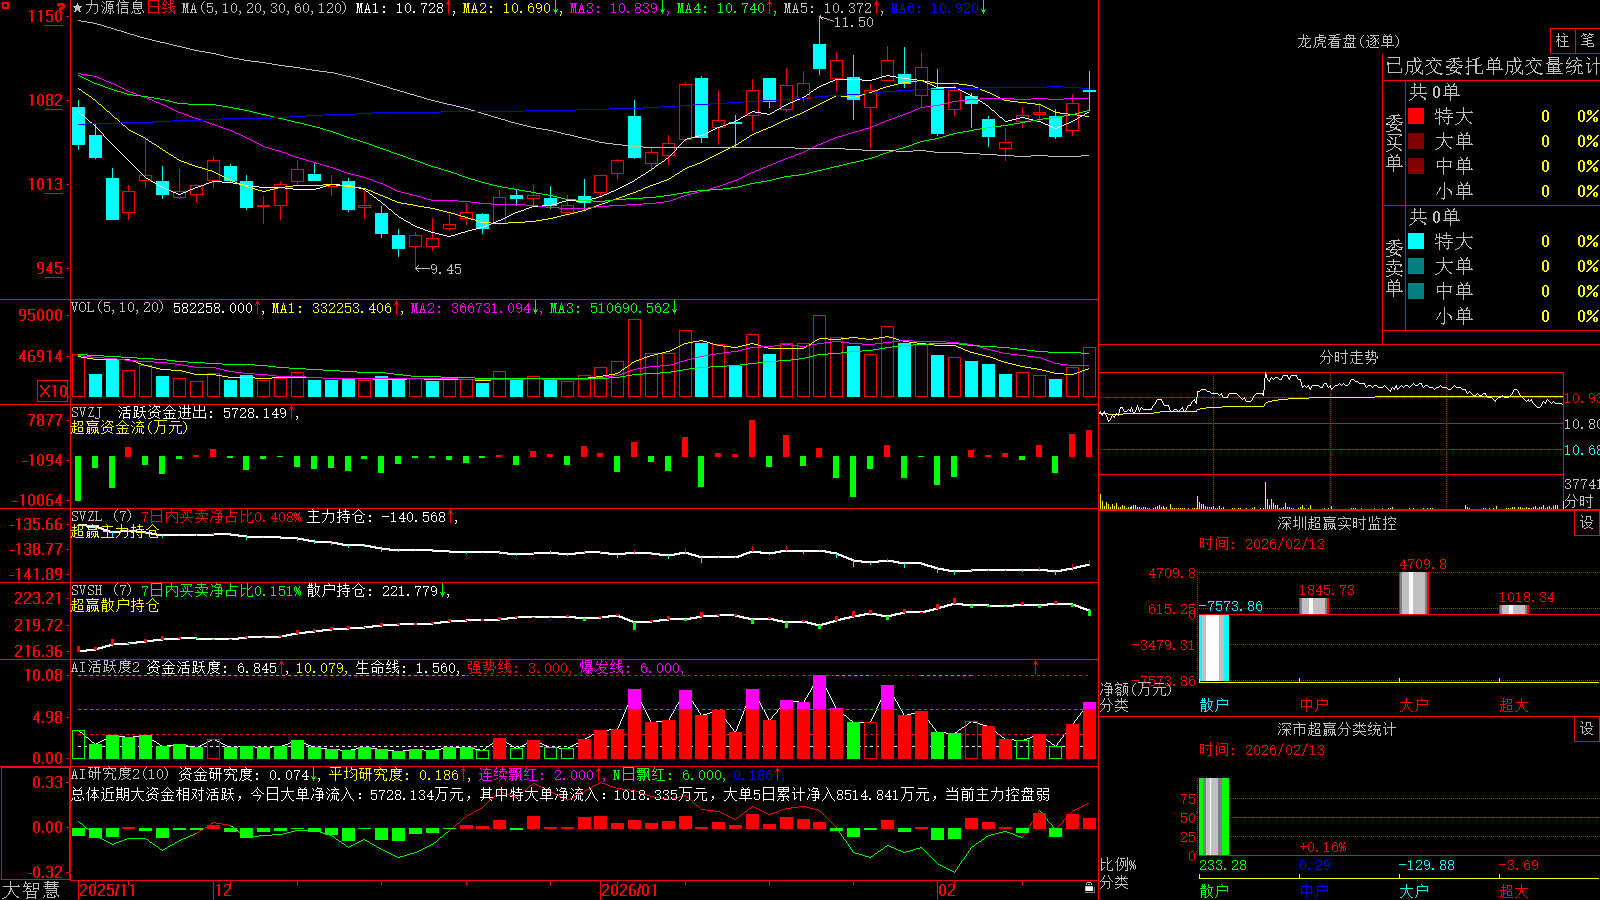Select the 日线 period label
The image size is (1600, 900).
pos(161,8)
